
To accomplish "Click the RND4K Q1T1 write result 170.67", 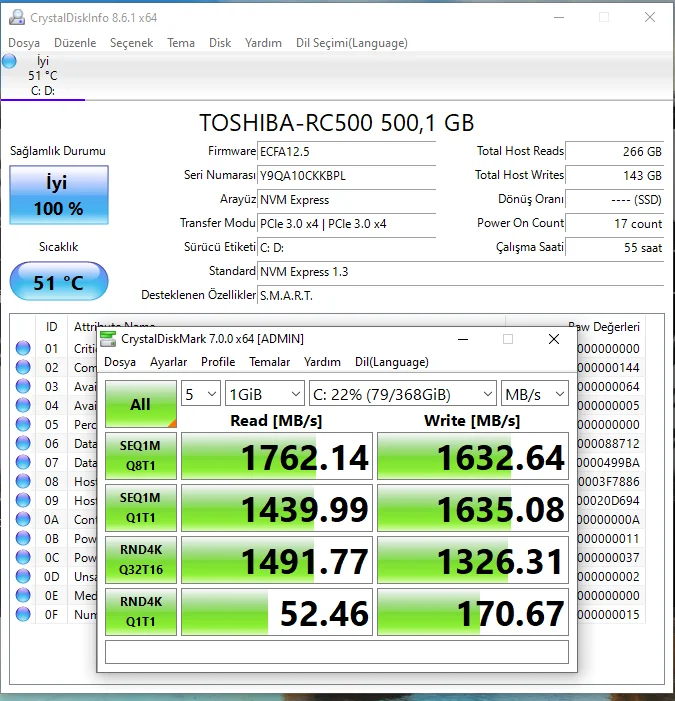I will click(473, 612).
